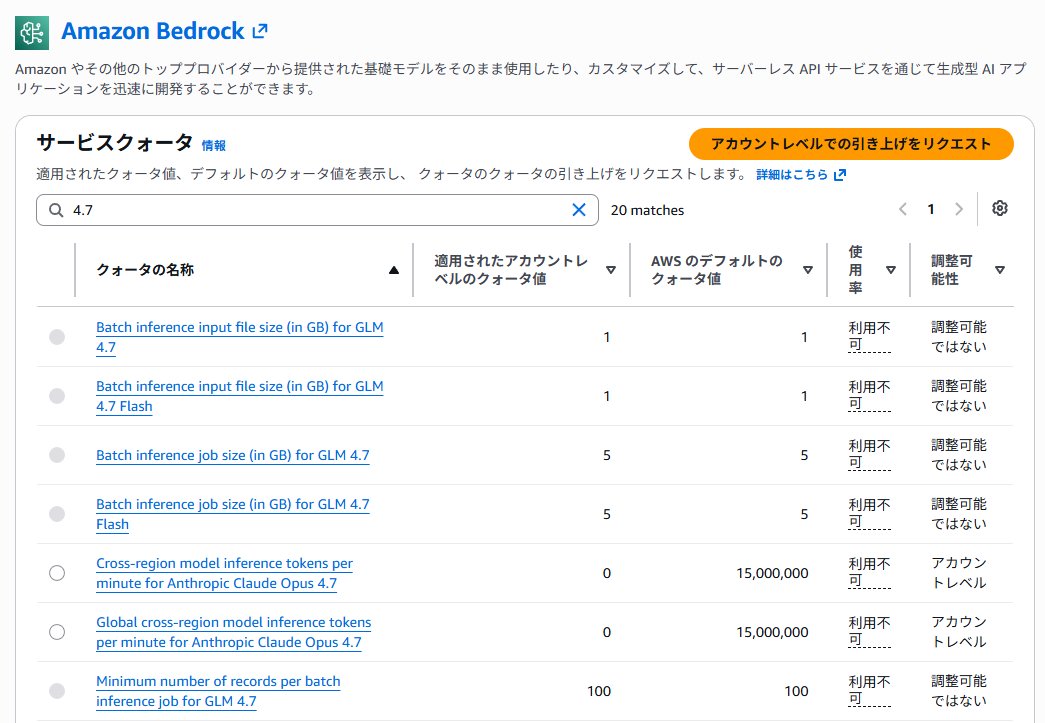Clear the search text with the X icon

point(578,210)
